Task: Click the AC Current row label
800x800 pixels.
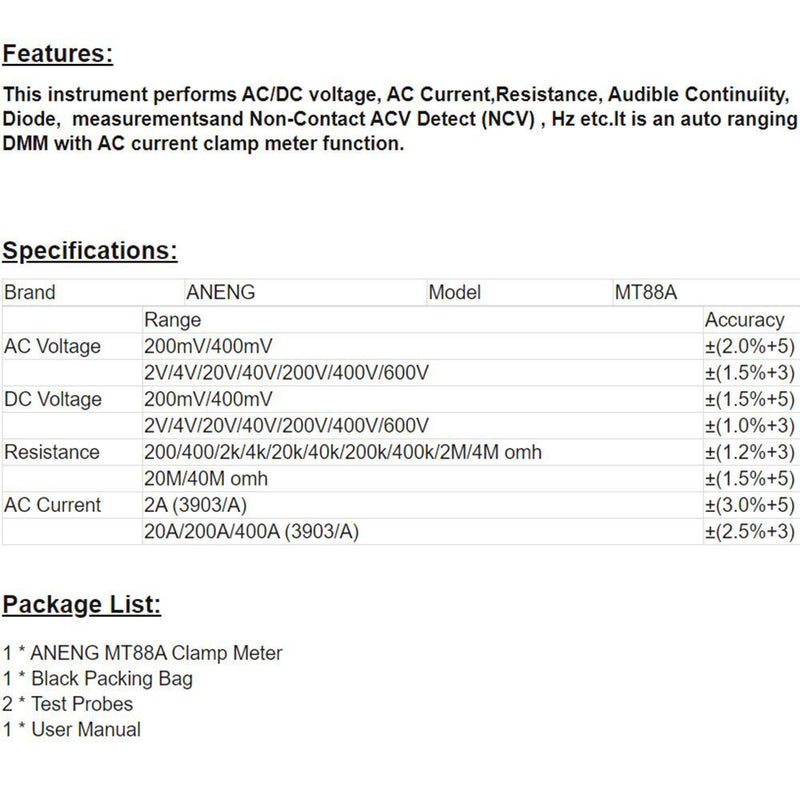Action: pos(53,505)
